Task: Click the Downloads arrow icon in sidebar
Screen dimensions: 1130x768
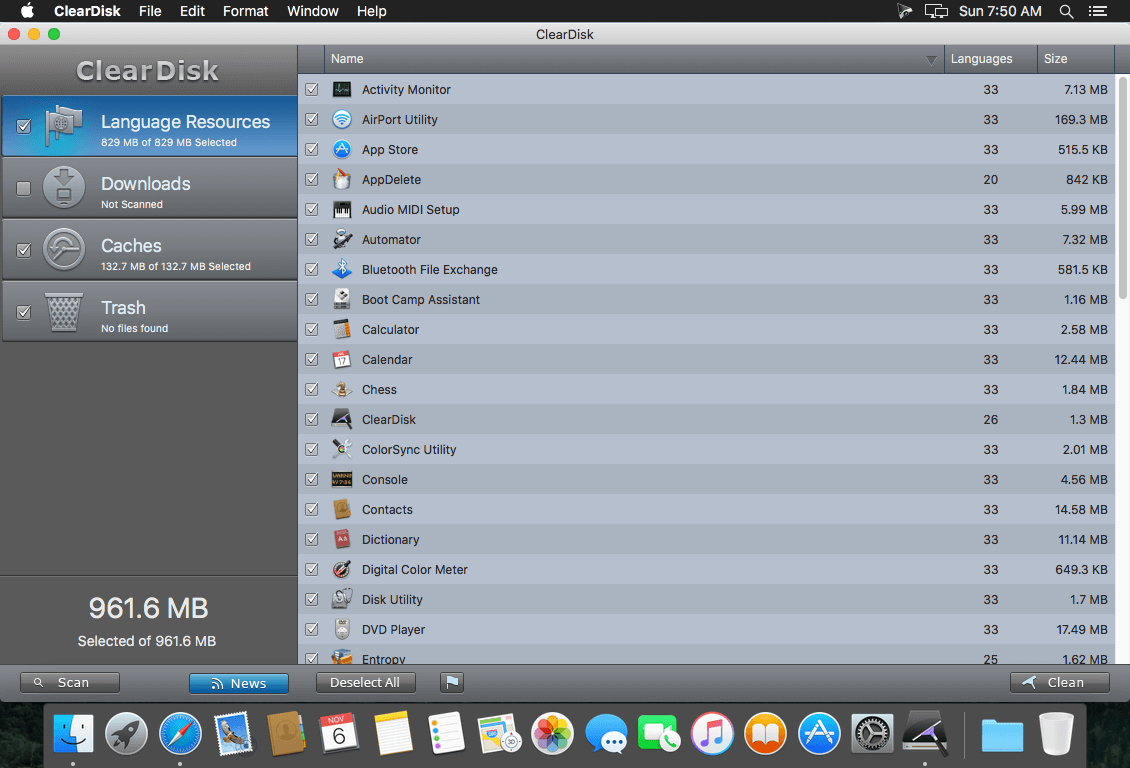Action: [x=64, y=187]
